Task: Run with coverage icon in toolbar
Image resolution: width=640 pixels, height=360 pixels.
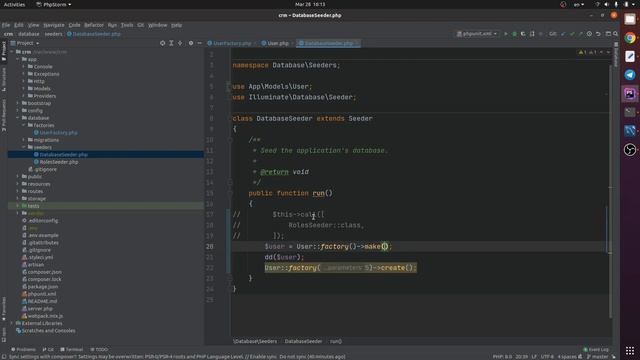Action: pos(523,34)
